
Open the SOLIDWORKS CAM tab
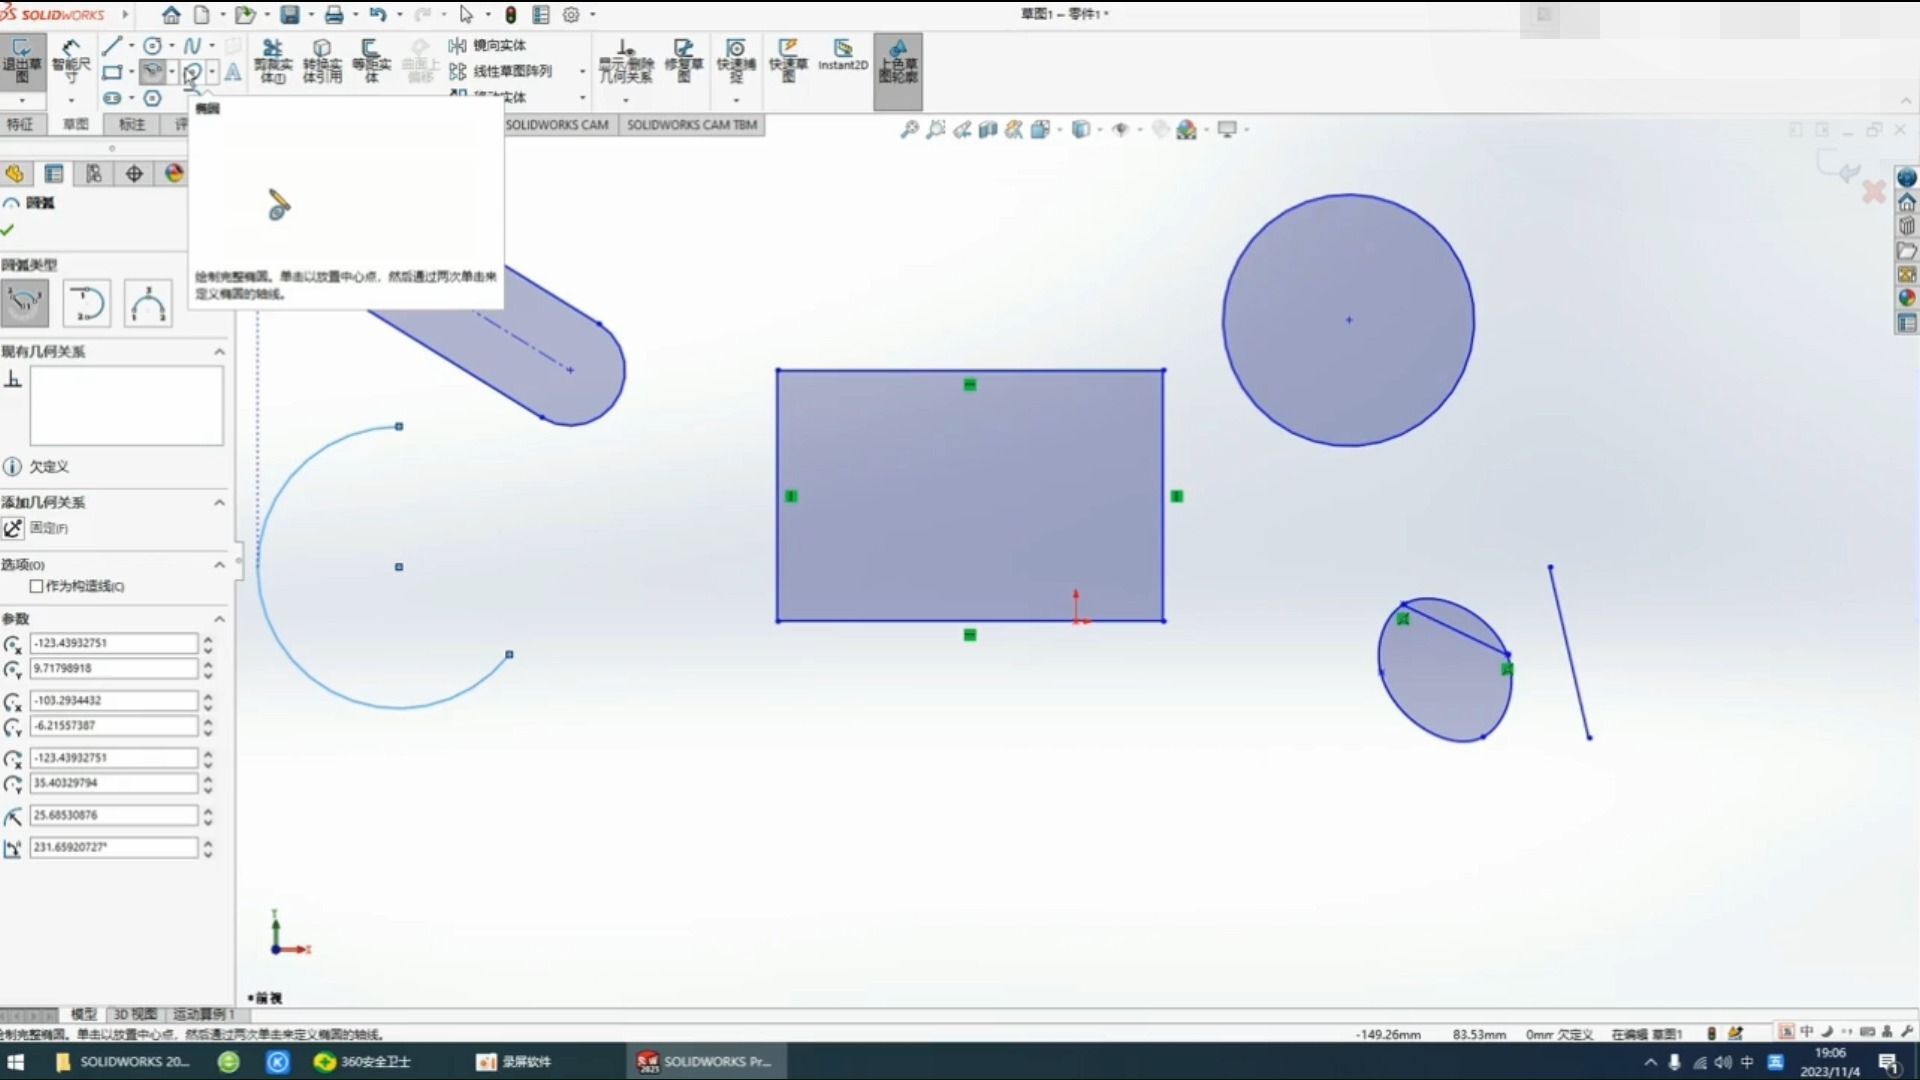click(557, 124)
